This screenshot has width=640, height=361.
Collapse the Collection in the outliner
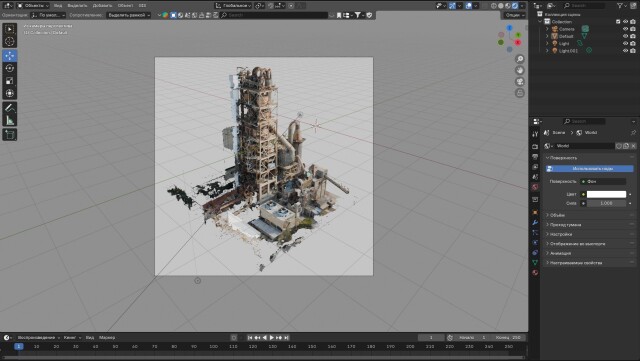(540, 22)
